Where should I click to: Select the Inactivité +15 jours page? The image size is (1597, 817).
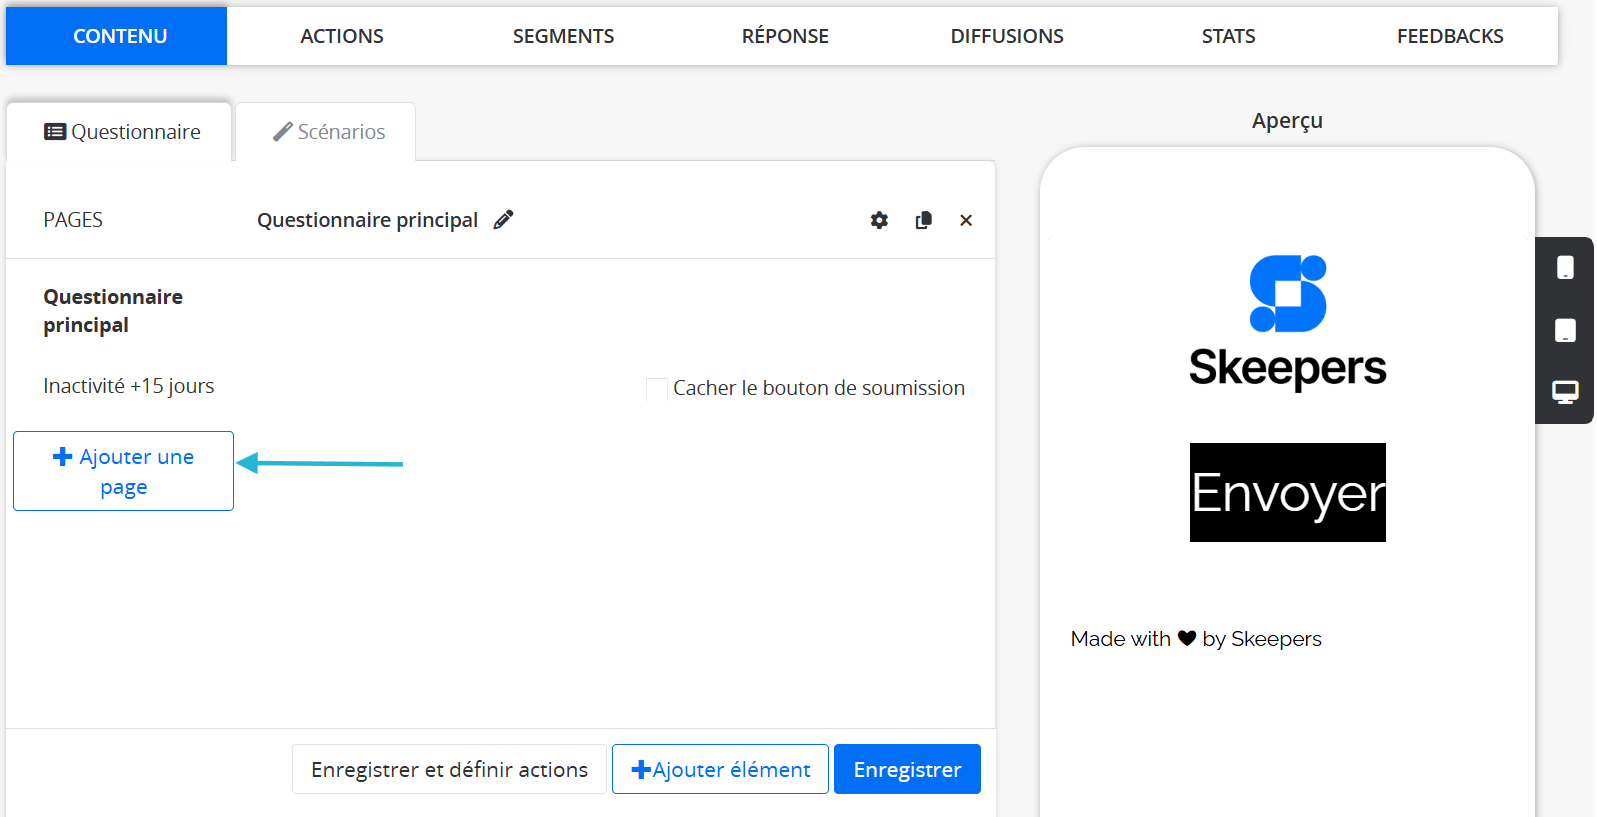coord(129,386)
